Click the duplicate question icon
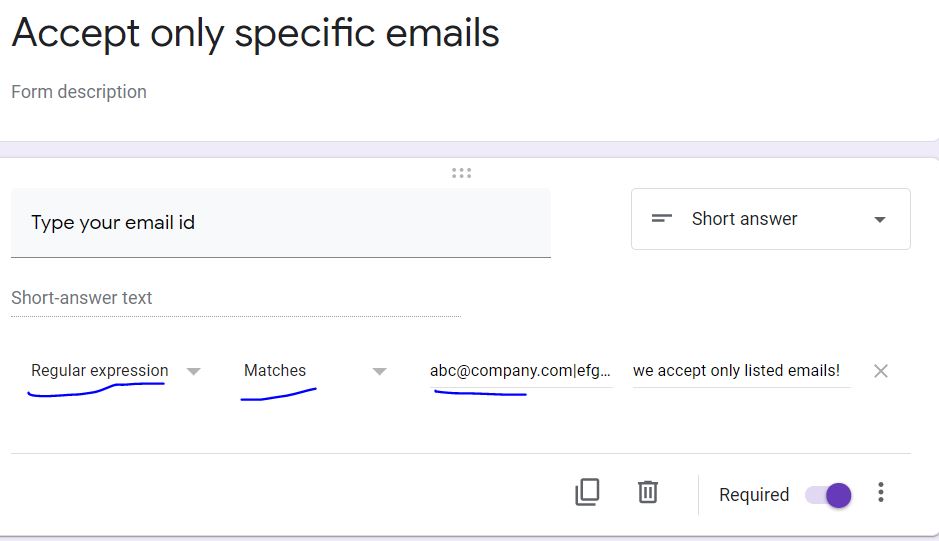This screenshot has height=541, width=939. pyautogui.click(x=587, y=492)
